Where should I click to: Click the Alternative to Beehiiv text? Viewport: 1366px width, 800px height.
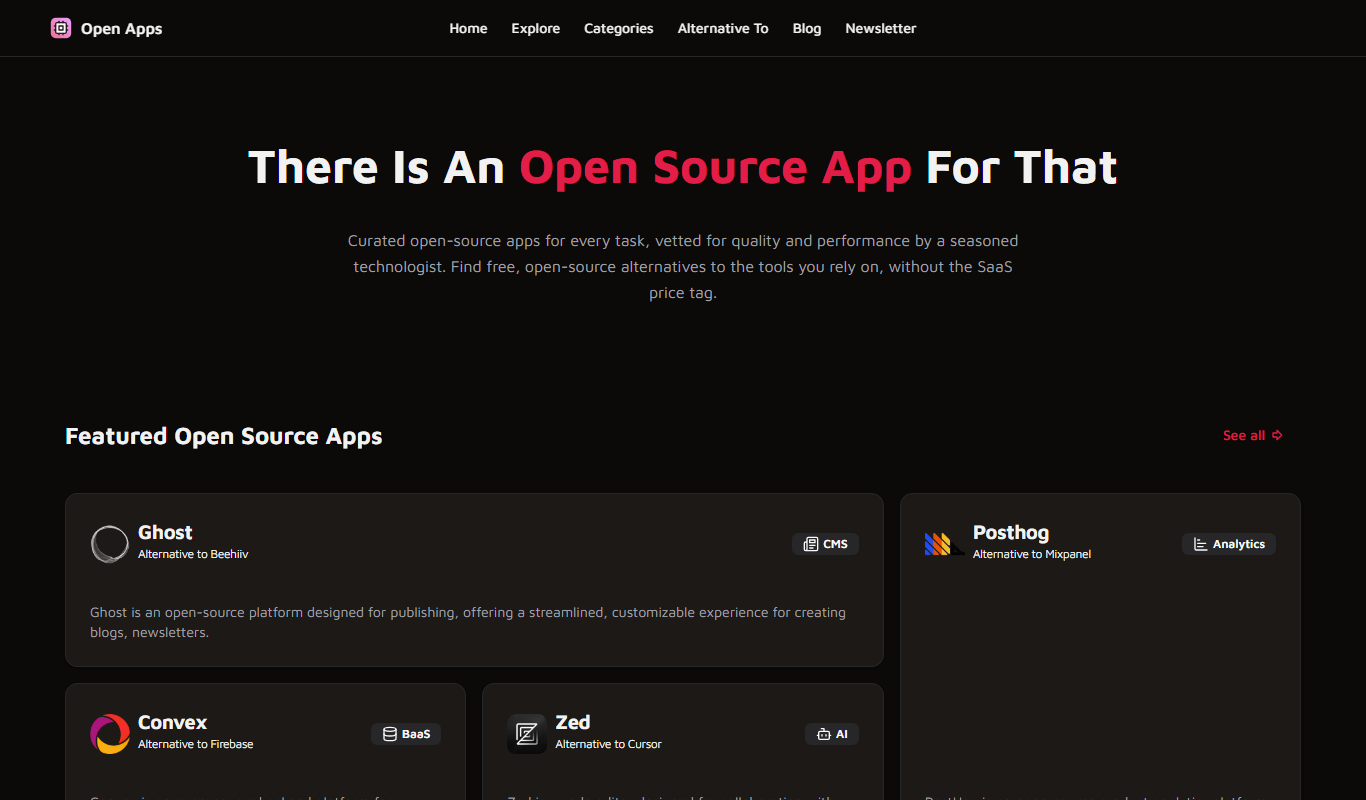[x=193, y=554]
